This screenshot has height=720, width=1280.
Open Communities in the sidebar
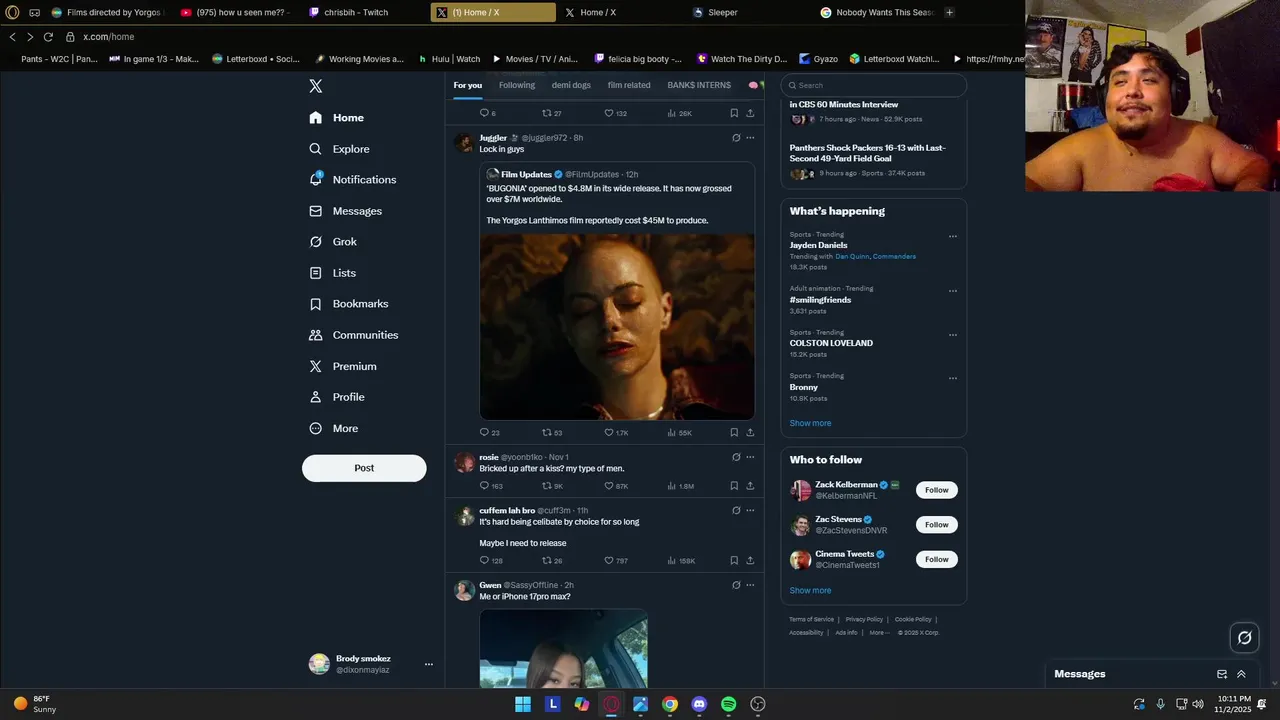coord(354,335)
